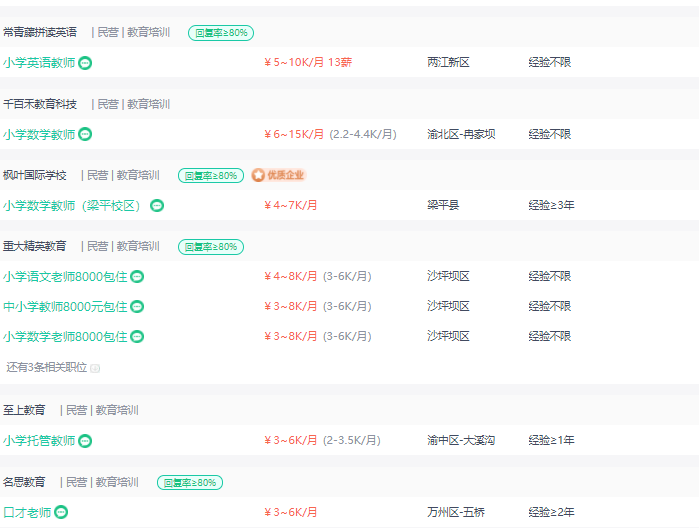The height and width of the screenshot is (528, 699).
Task: Open company page 枫叶国际学校
Action: pyautogui.click(x=34, y=175)
